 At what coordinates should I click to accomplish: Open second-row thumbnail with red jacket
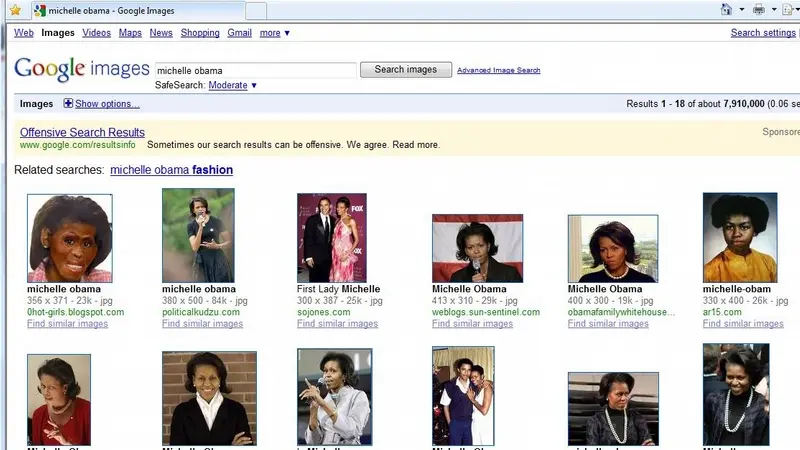(x=59, y=400)
